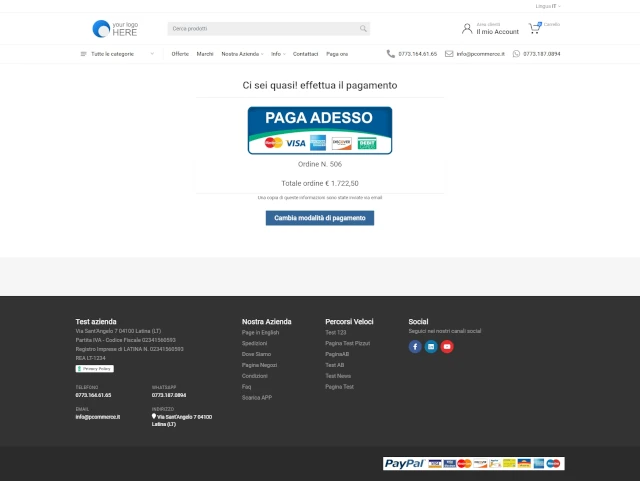Open the Il mio Account link
The width and height of the screenshot is (640, 481).
pyautogui.click(x=498, y=32)
